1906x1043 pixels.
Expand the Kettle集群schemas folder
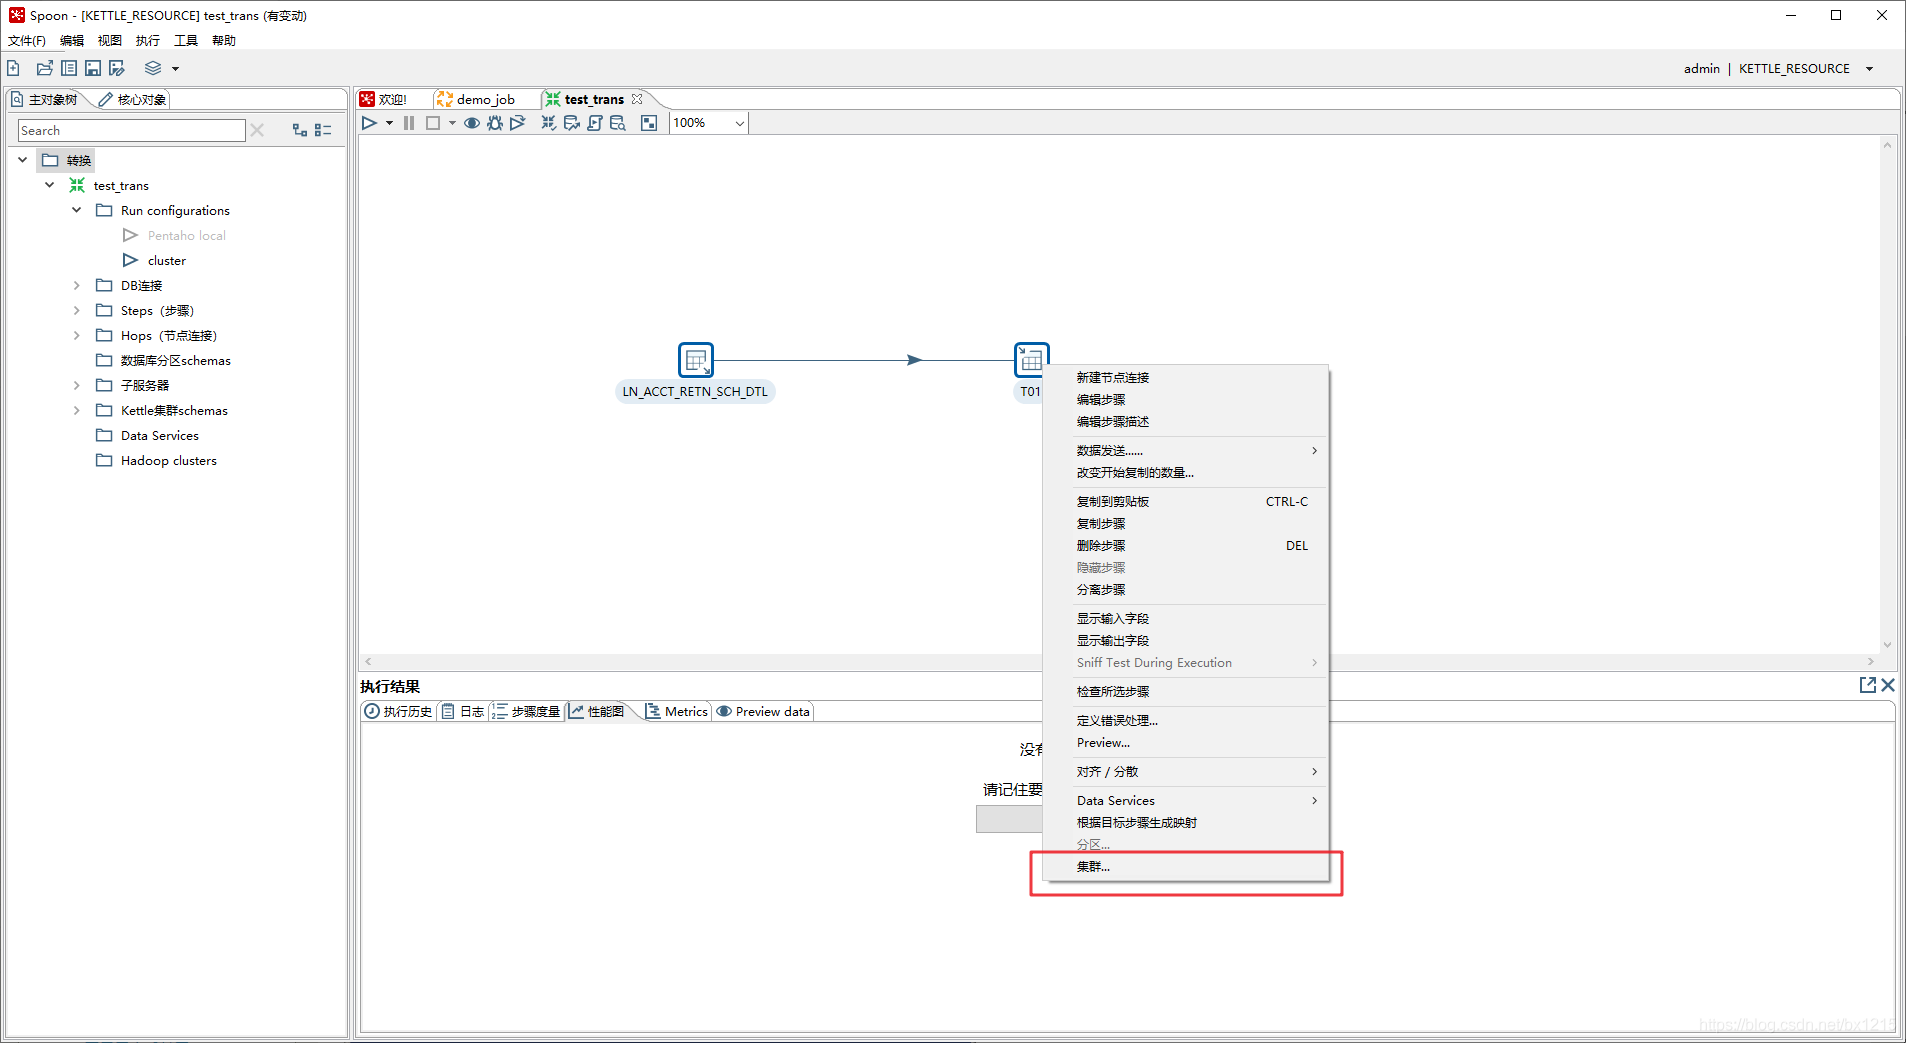(x=76, y=410)
